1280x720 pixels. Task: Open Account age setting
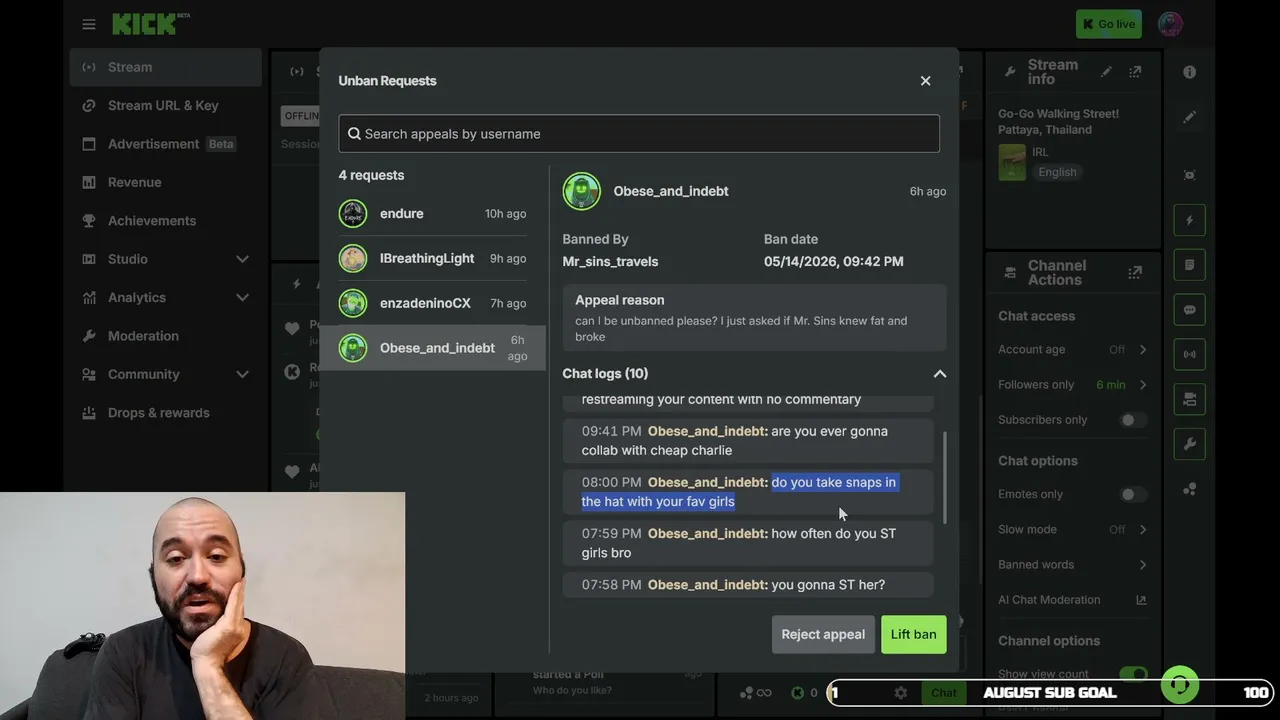click(x=1072, y=350)
